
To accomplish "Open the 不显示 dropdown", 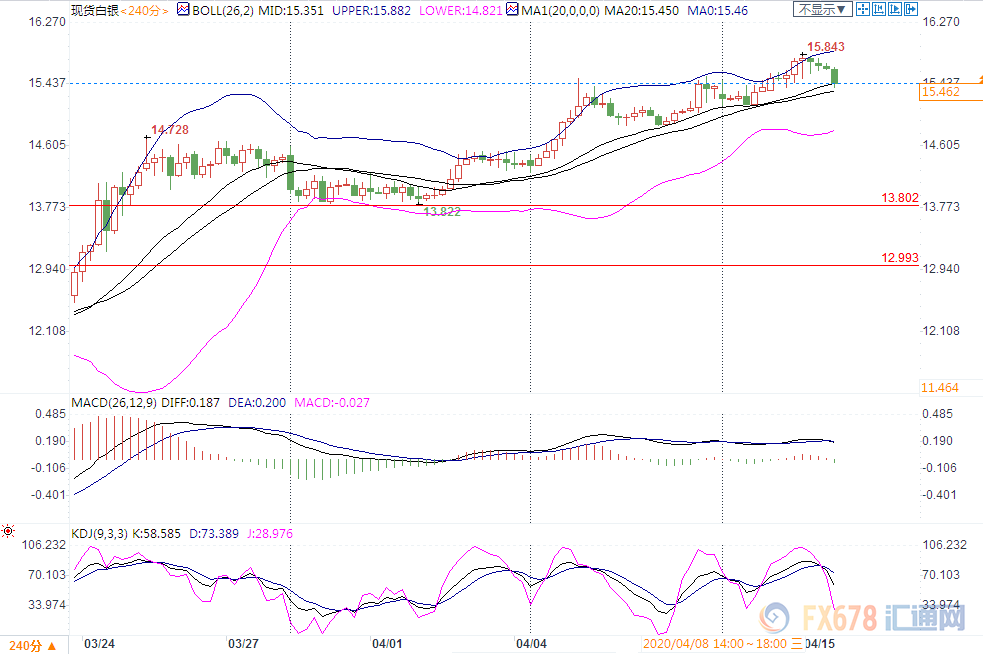I will click(824, 9).
